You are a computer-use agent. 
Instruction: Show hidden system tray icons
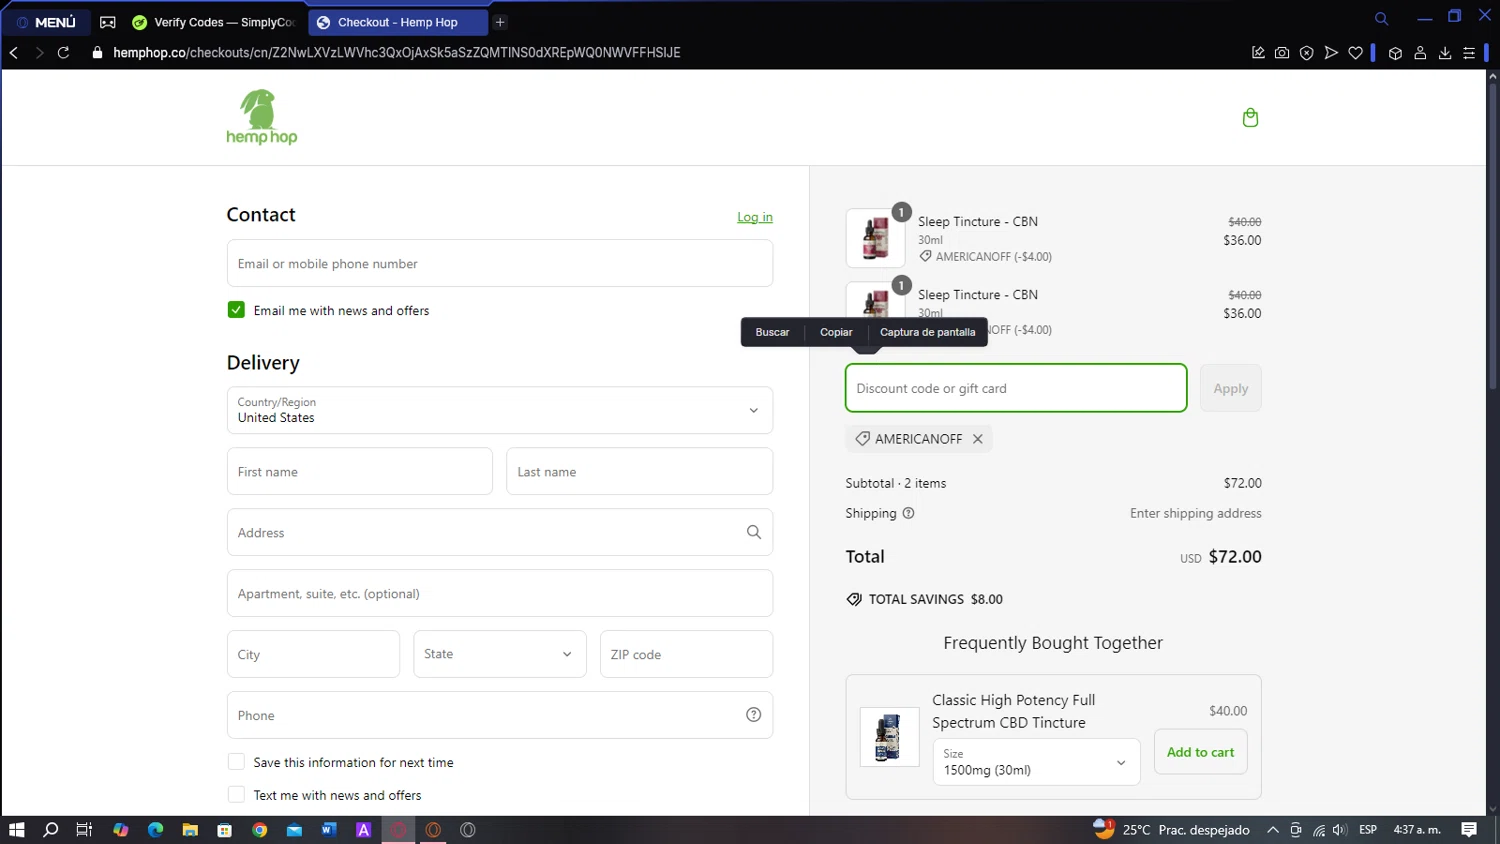(1272, 830)
